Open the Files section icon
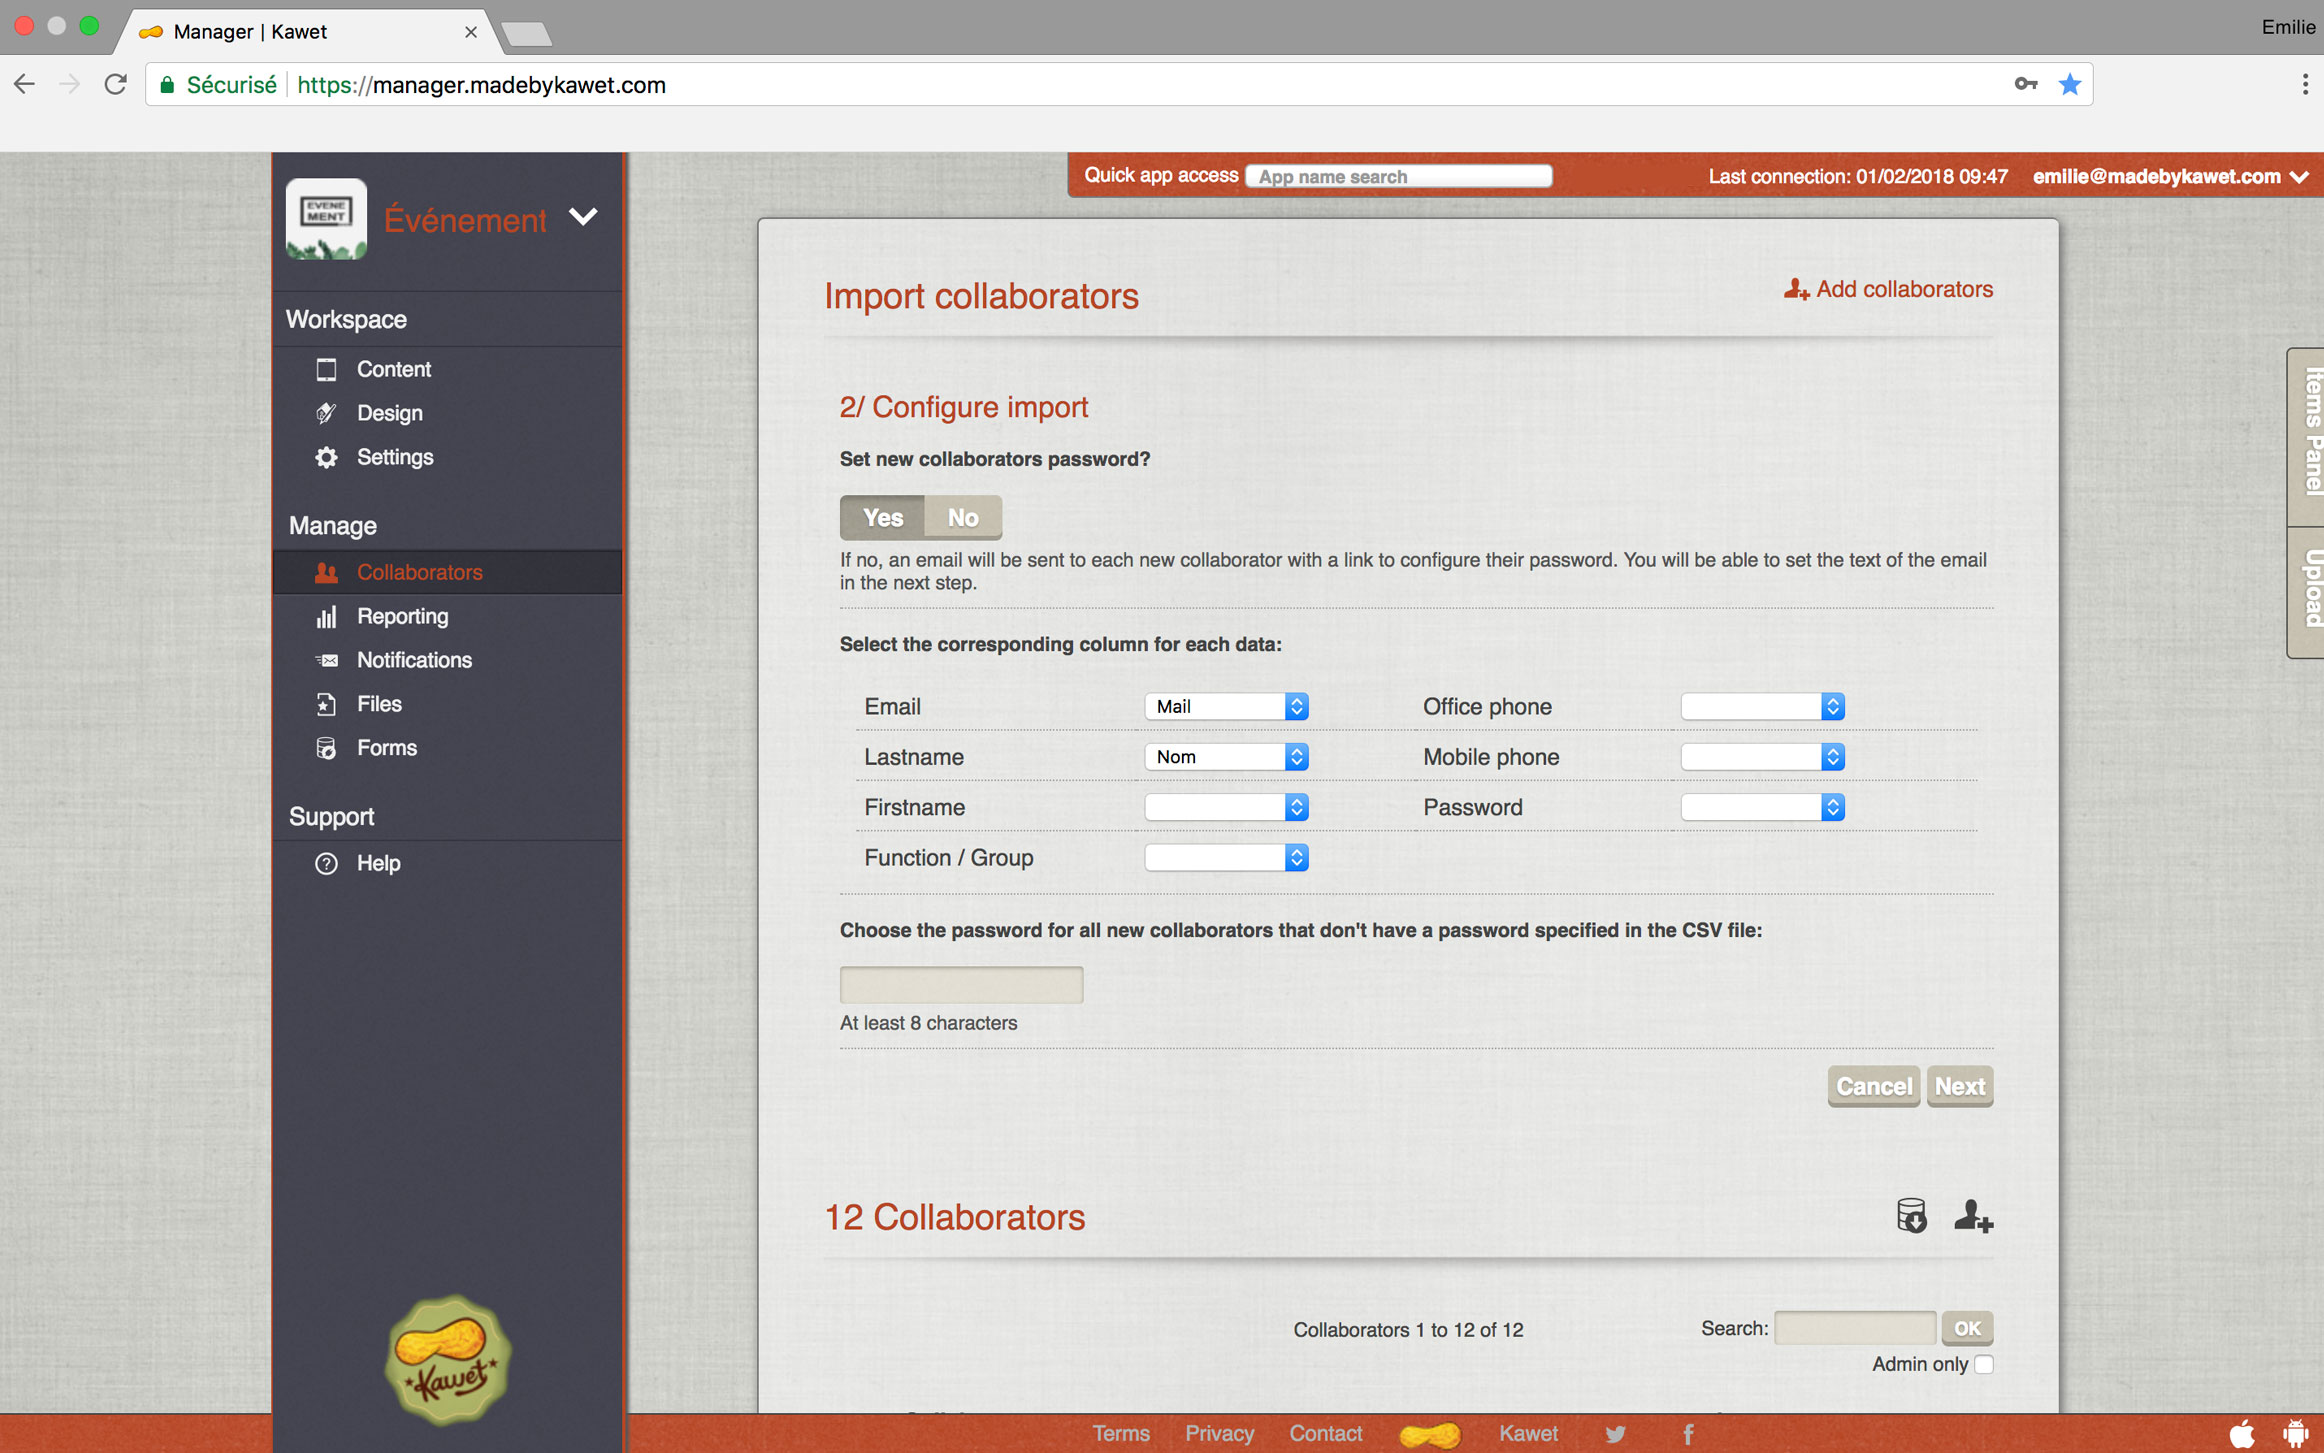This screenshot has width=2324, height=1453. pos(326,703)
